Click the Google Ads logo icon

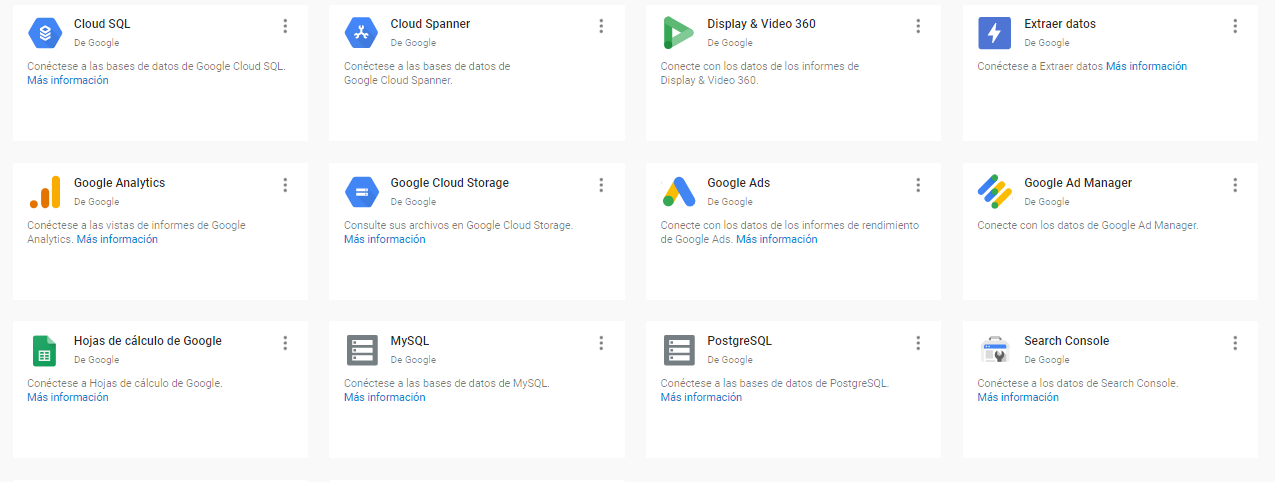[678, 192]
